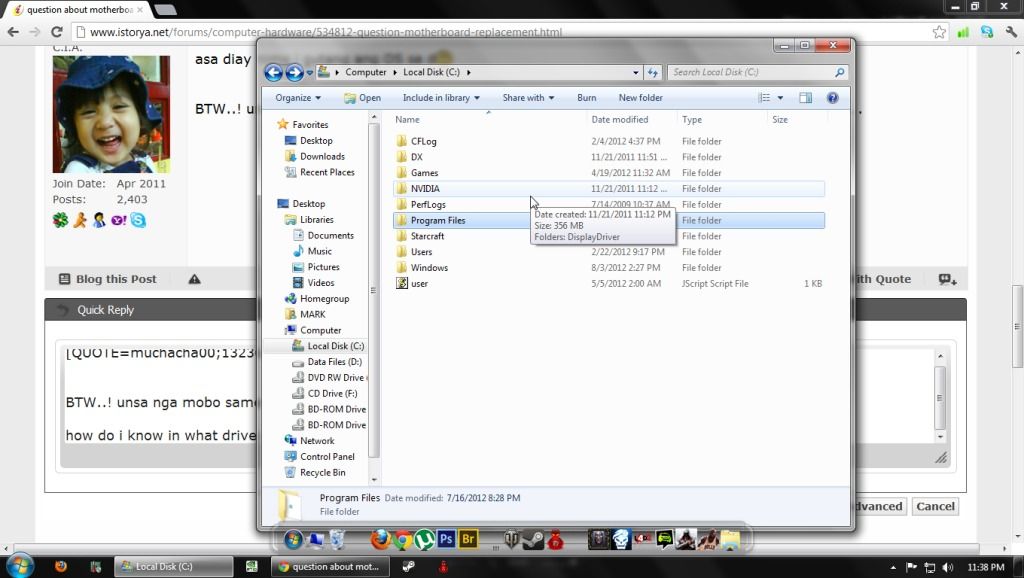Open Videos library in navigation pane
1024x578 pixels.
click(321, 283)
